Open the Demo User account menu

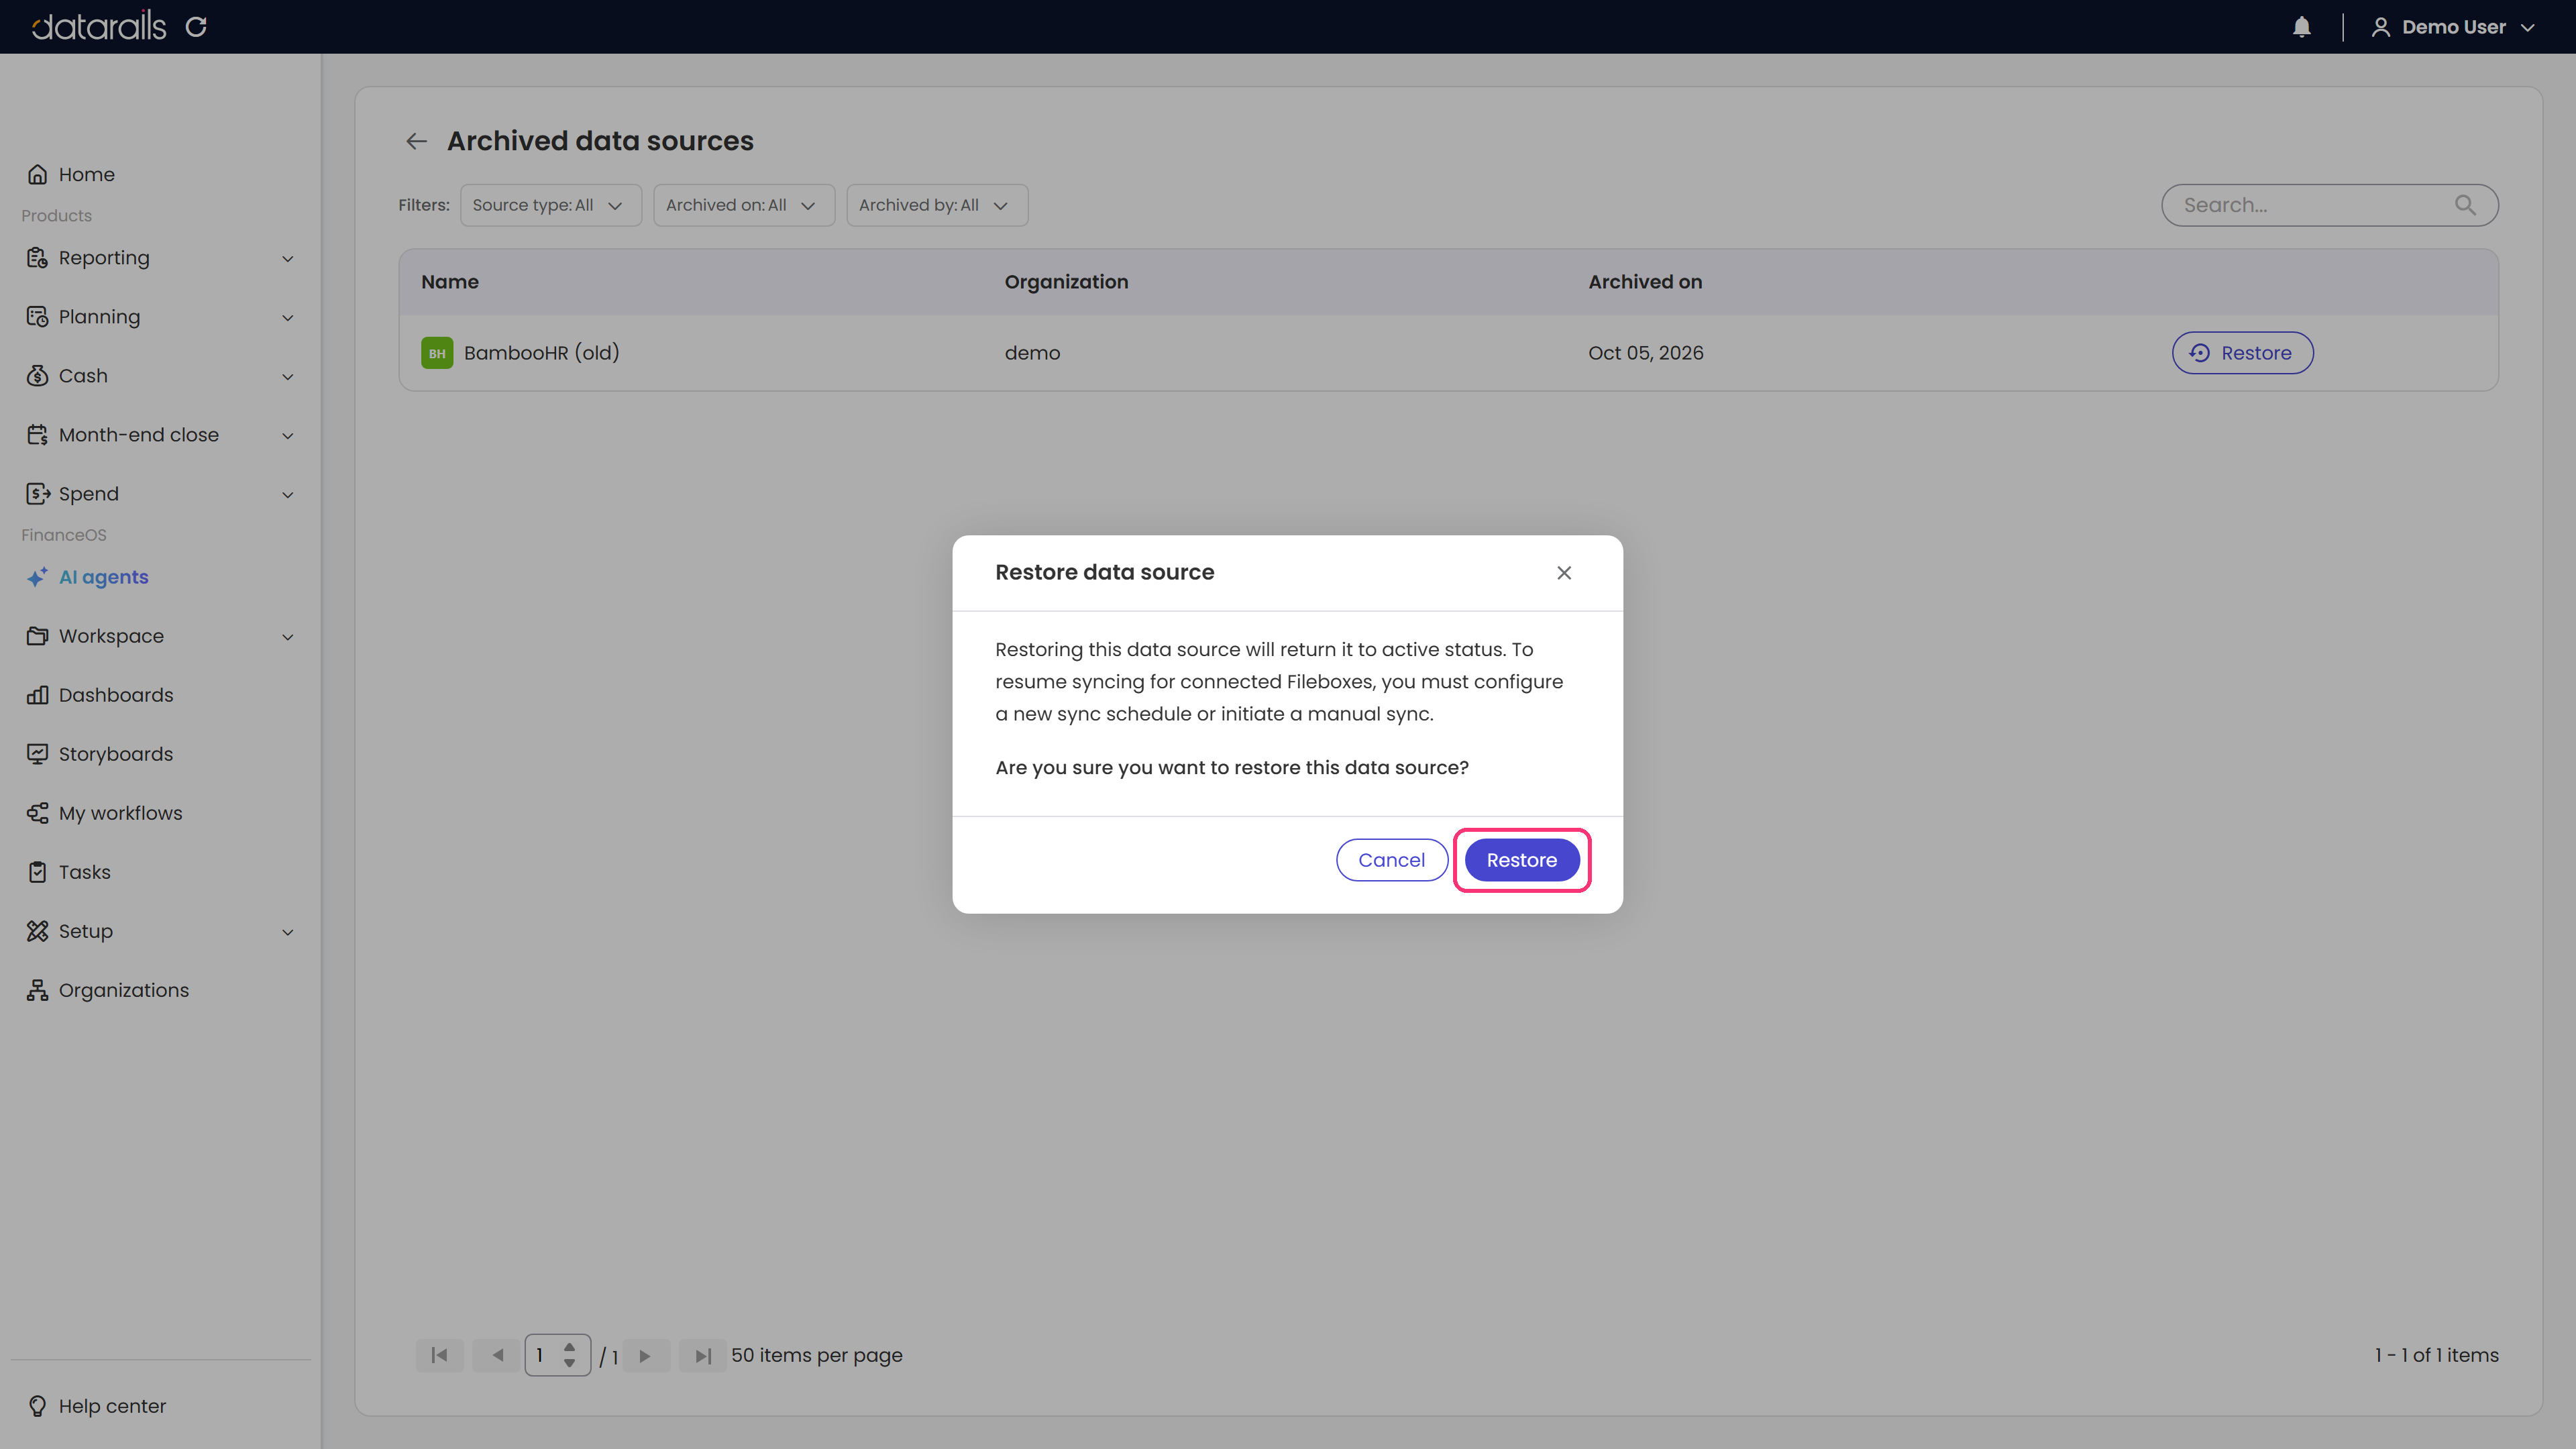coord(2453,27)
